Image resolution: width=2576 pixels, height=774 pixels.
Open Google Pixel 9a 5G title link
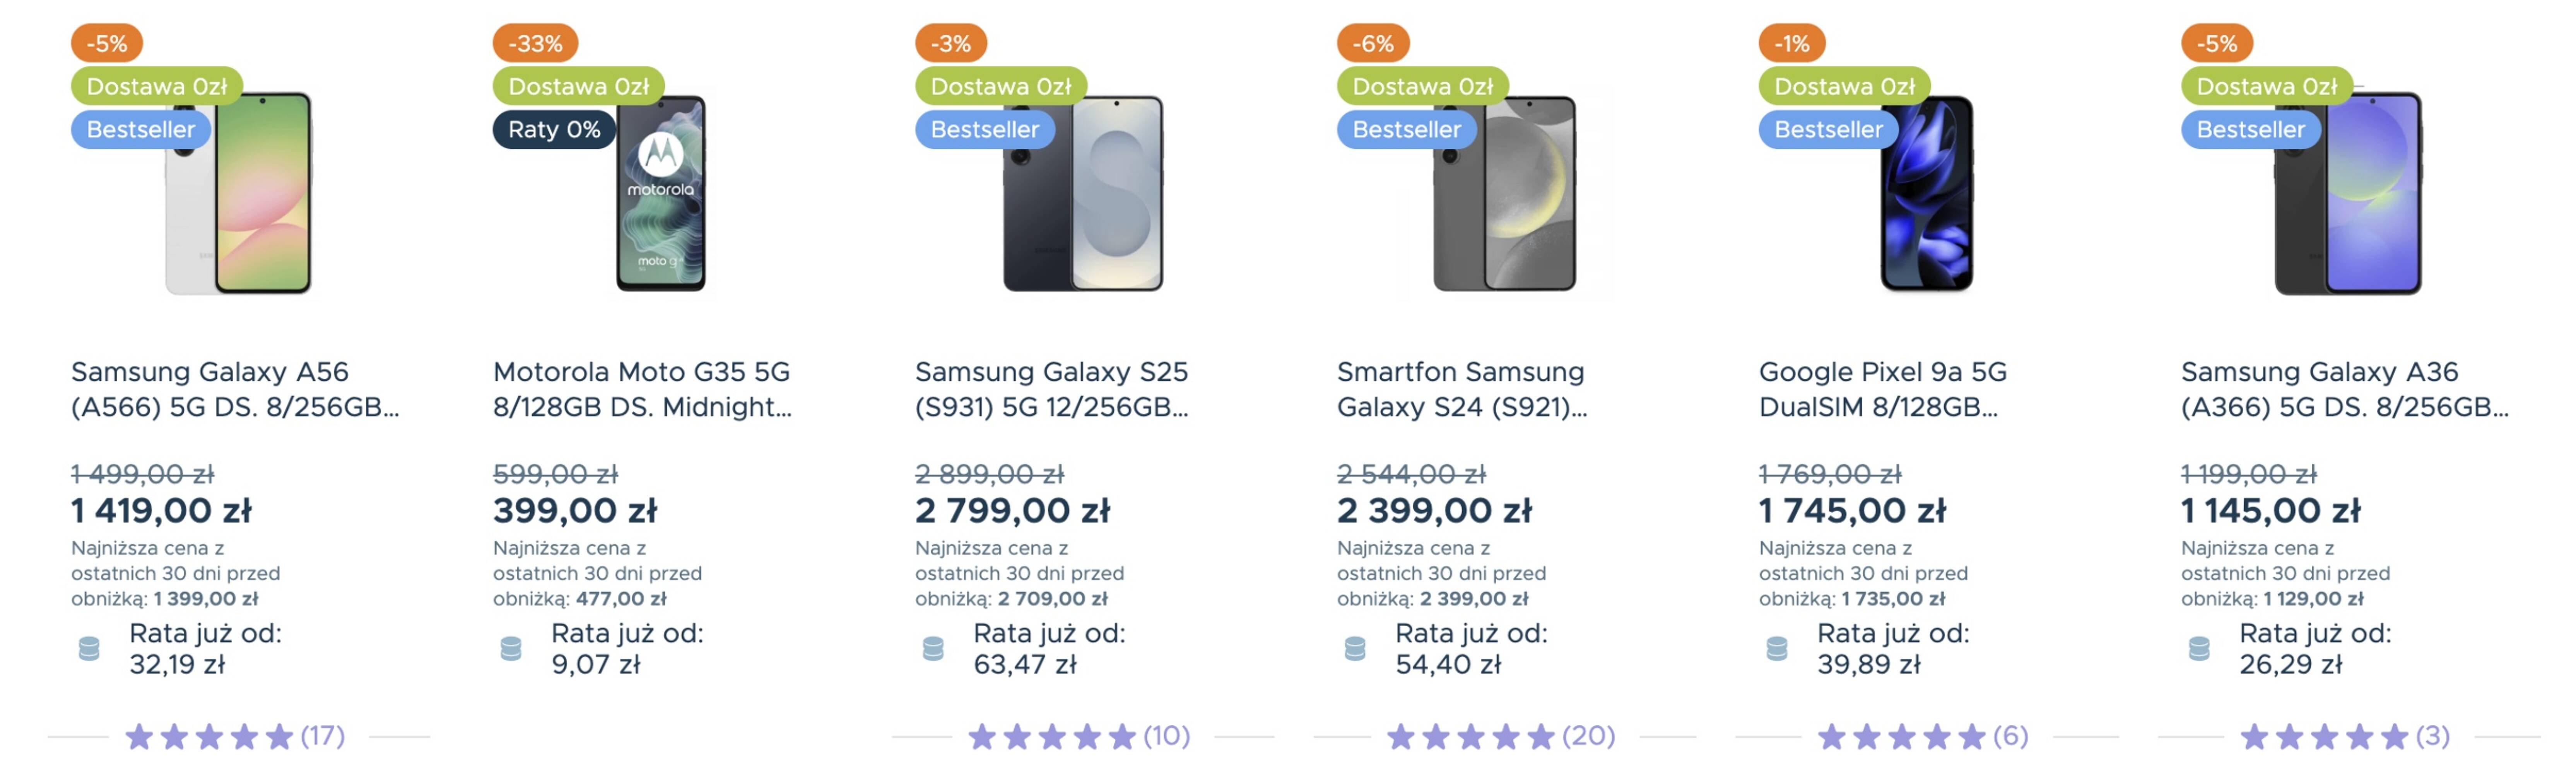point(1882,389)
